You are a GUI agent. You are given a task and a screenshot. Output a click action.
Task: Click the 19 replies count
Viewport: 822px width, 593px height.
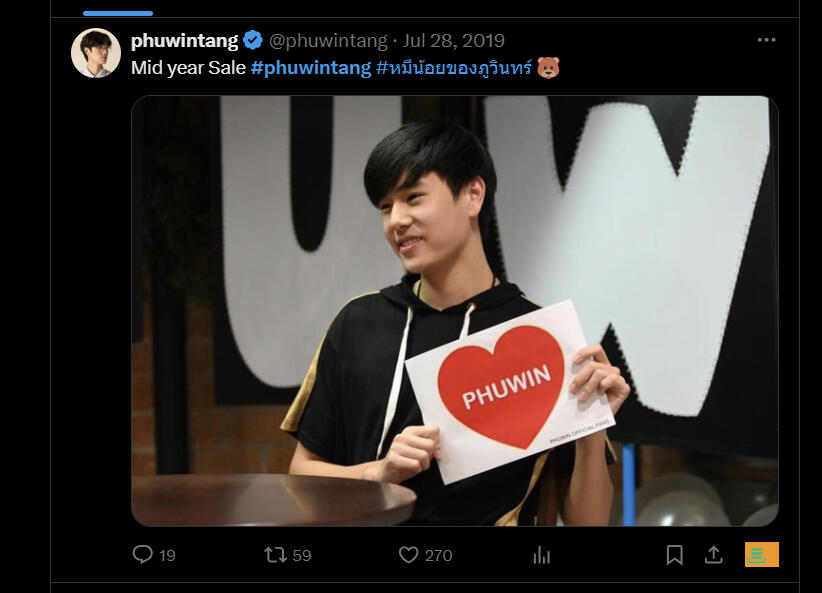167,556
